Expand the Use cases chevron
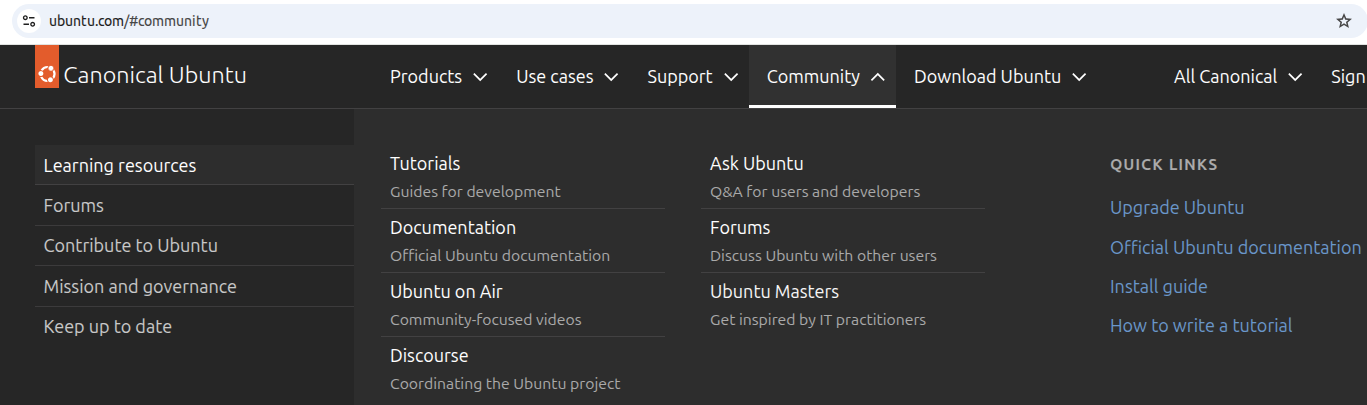This screenshot has height=405, width=1367. [611, 77]
